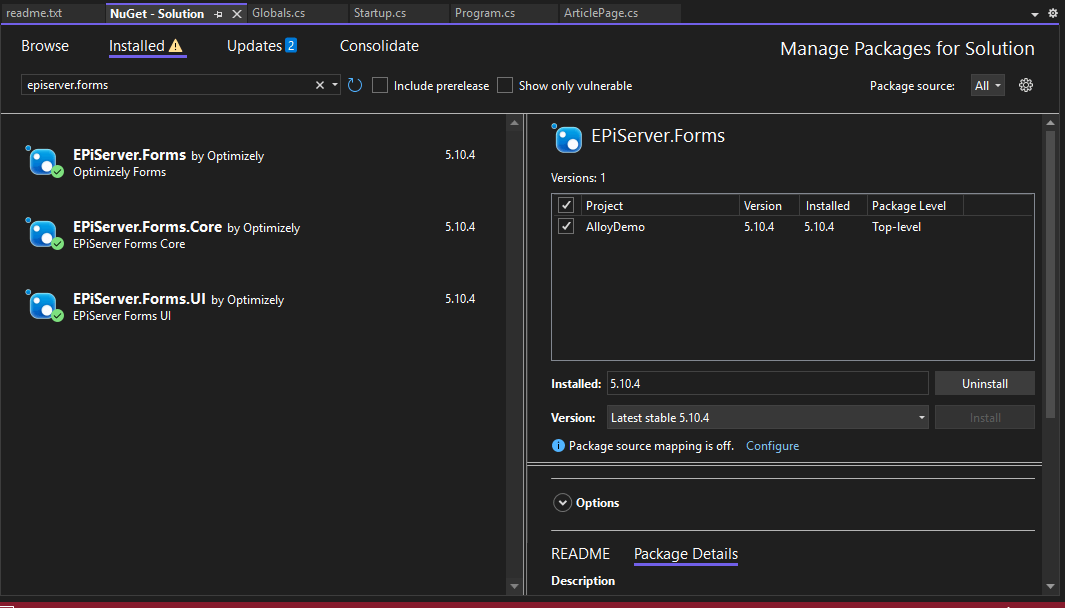Select the EPiServer.Forms.UI package icon
1065x608 pixels.
pos(45,306)
